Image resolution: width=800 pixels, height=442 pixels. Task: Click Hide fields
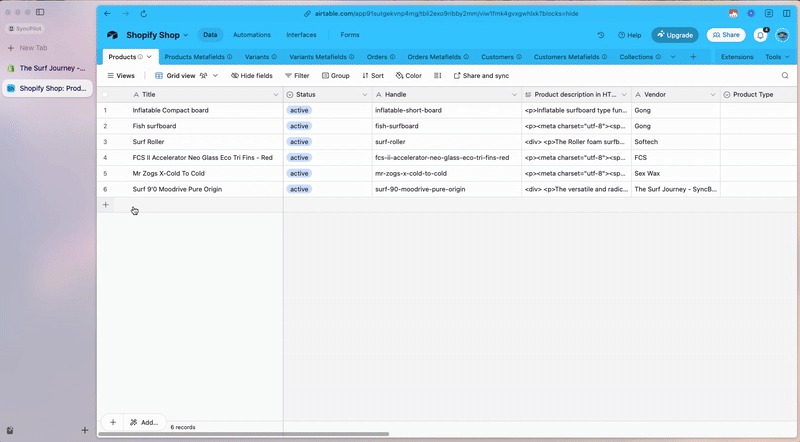pyautogui.click(x=252, y=76)
